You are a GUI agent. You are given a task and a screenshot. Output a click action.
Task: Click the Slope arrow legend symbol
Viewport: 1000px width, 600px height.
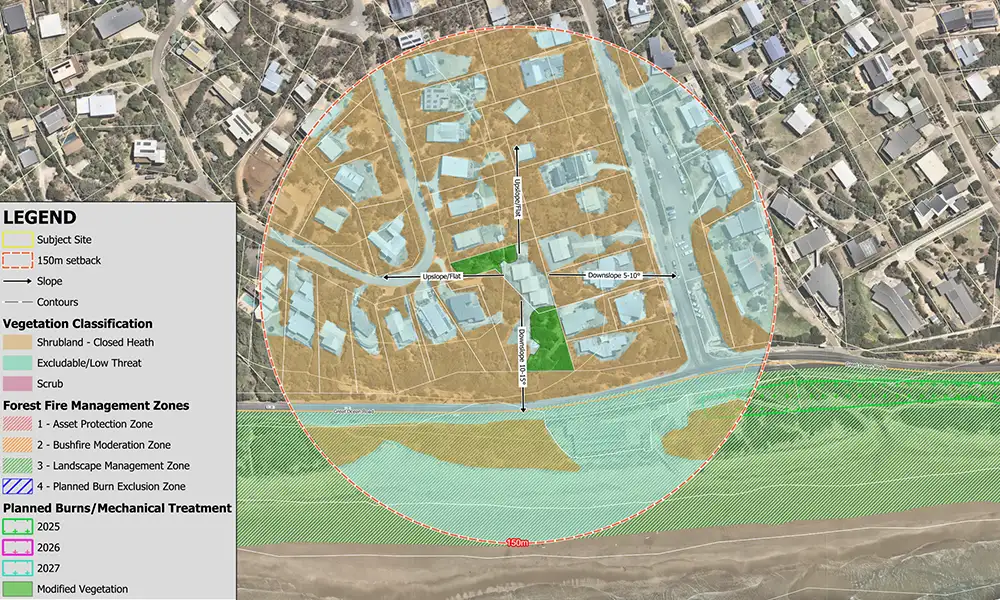point(17,281)
